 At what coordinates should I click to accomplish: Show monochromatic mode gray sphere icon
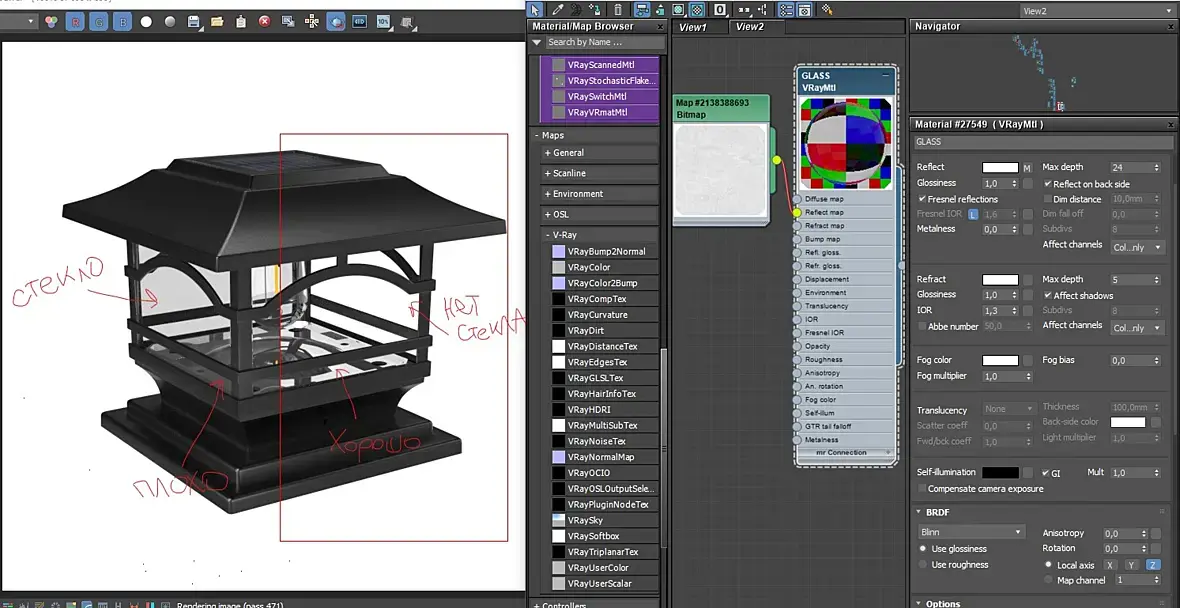coord(170,22)
